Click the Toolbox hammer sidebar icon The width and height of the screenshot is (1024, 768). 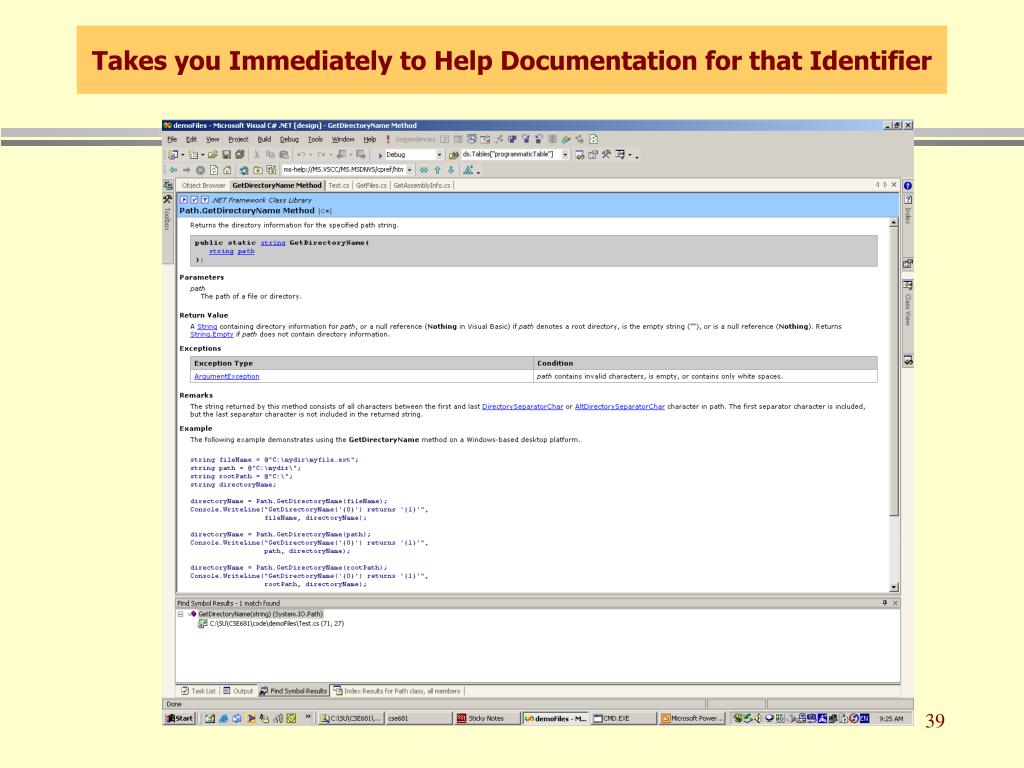[x=167, y=200]
